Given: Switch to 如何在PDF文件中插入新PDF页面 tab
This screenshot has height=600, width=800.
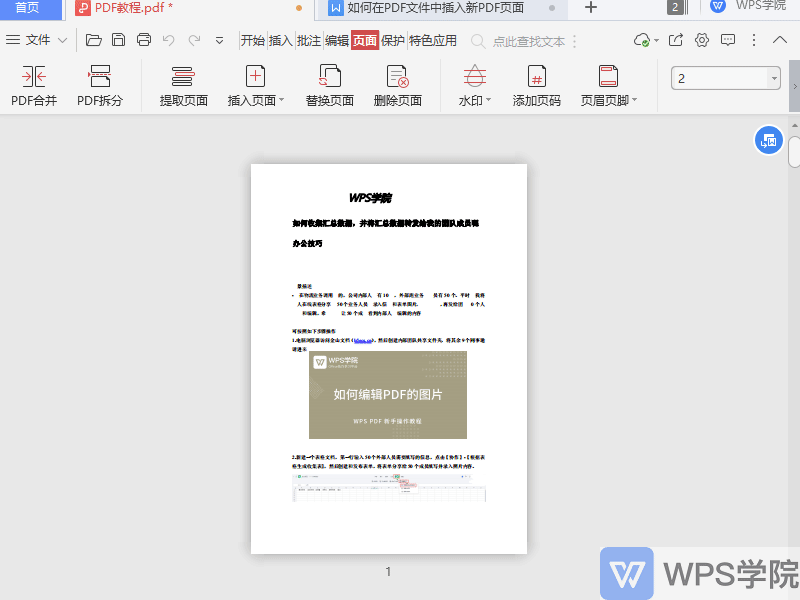Looking at the screenshot, I should 441,8.
